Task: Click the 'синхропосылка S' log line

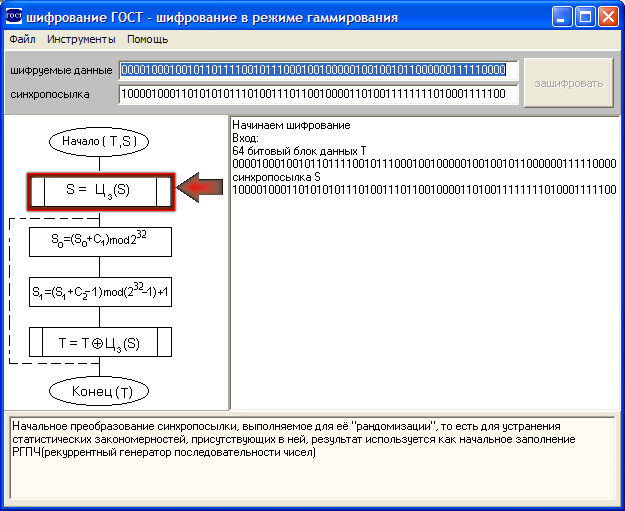Action: point(276,177)
